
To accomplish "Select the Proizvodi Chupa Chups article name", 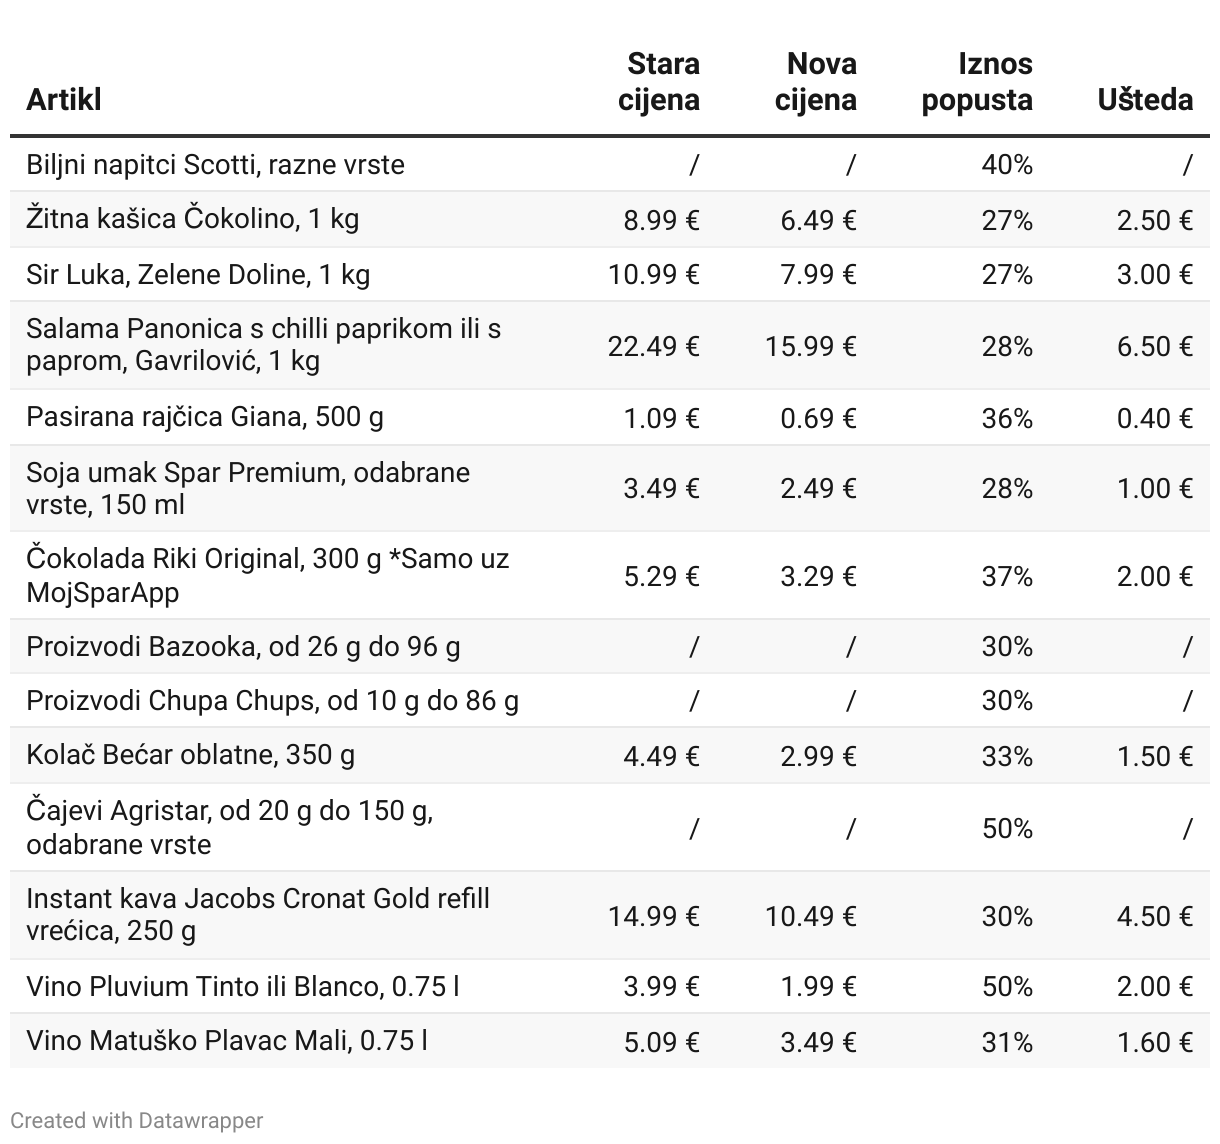I will [272, 701].
